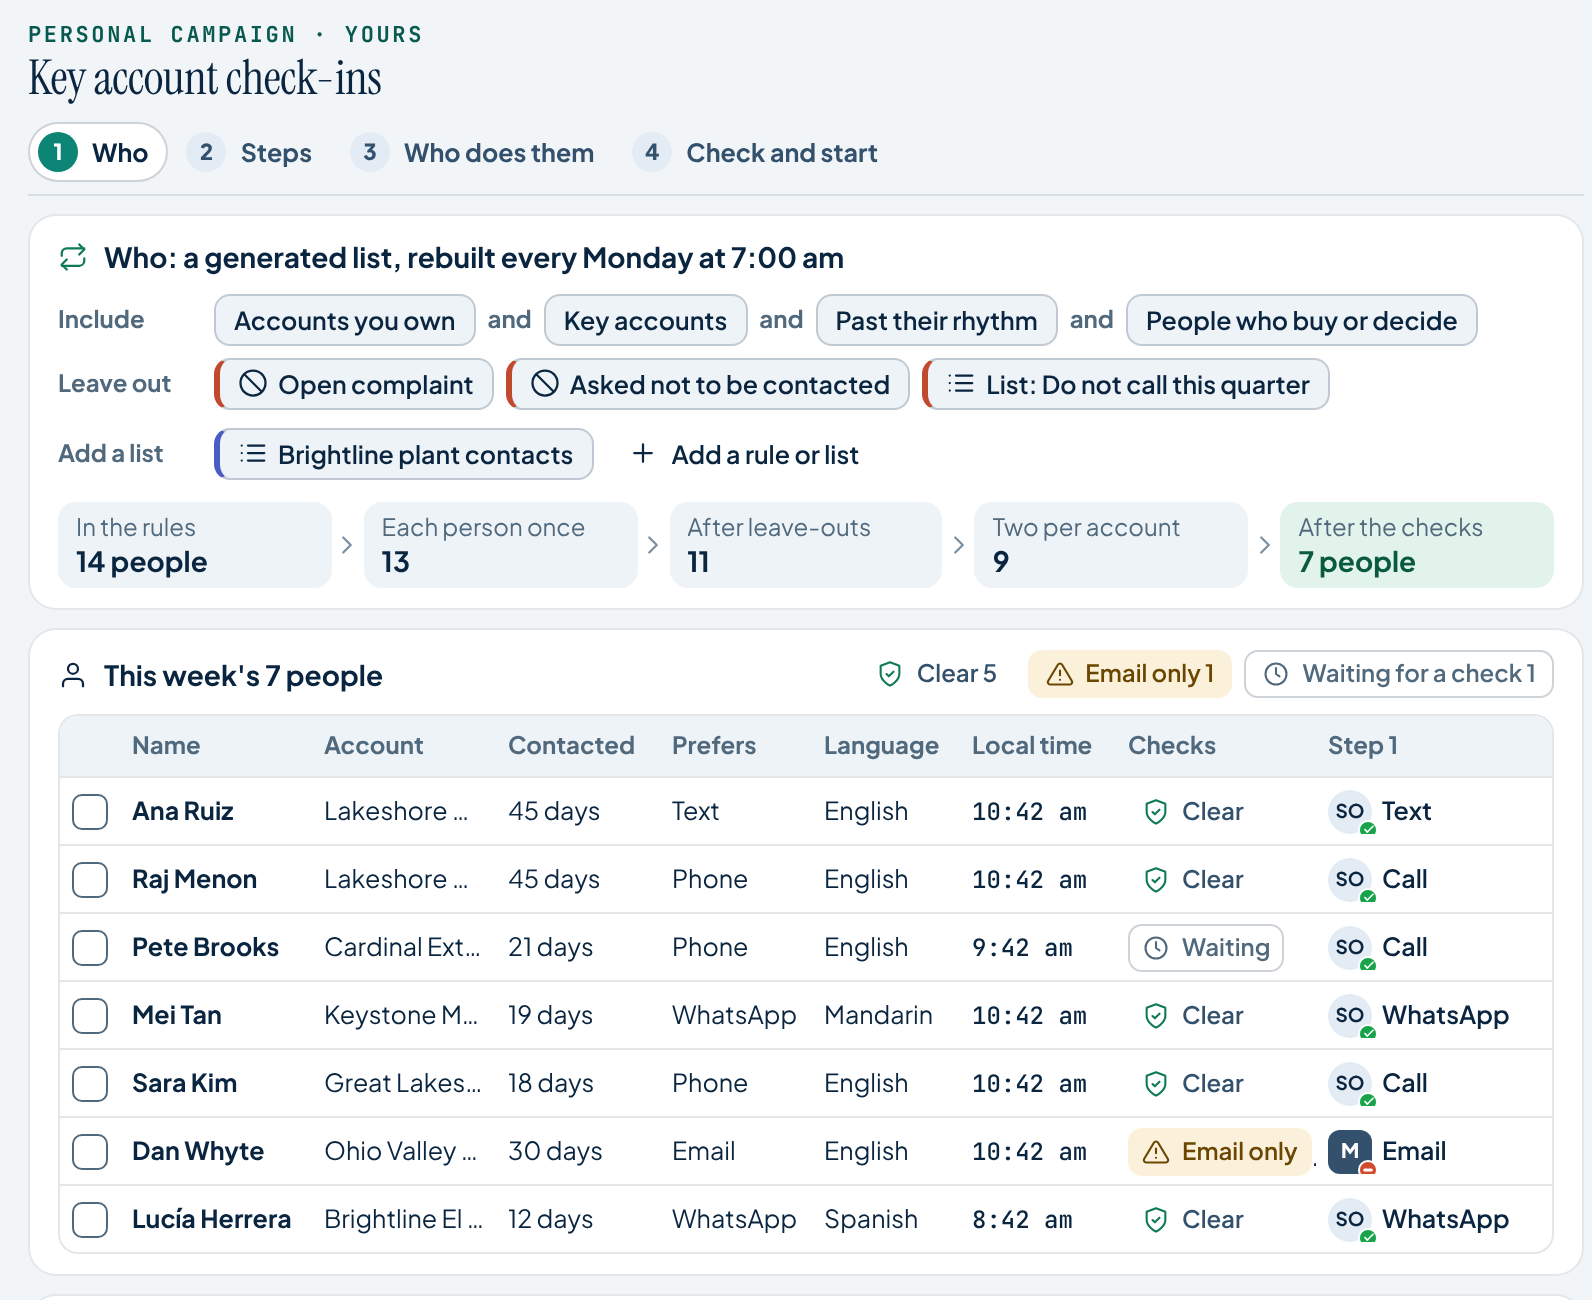Screen dimensions: 1592x1300
Task: Click list icon on Do not call this quarter
Action: 961,384
